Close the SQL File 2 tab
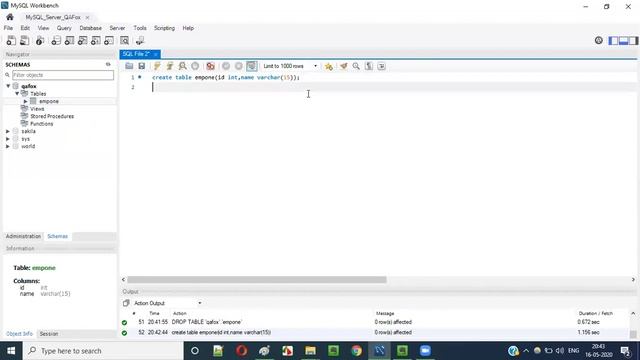This screenshot has height=360, width=640. [x=156, y=54]
